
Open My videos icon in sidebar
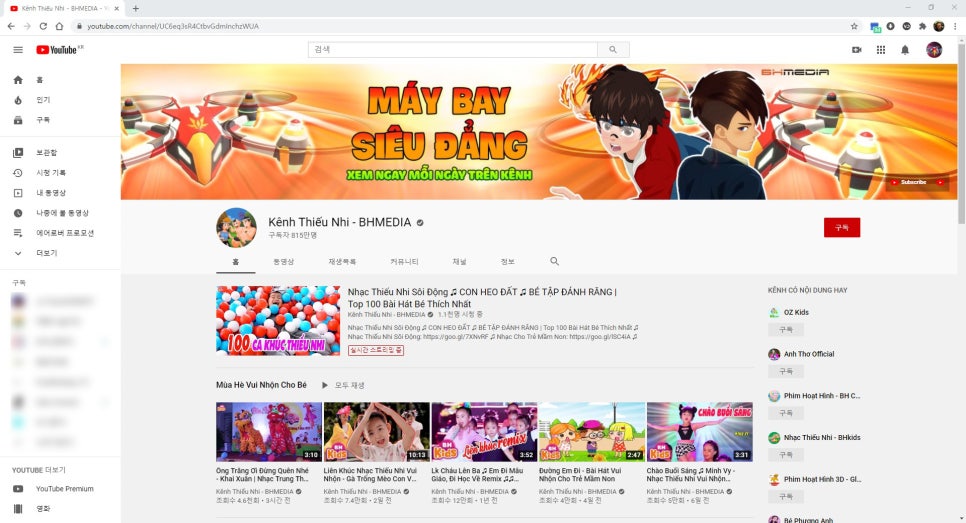point(18,193)
